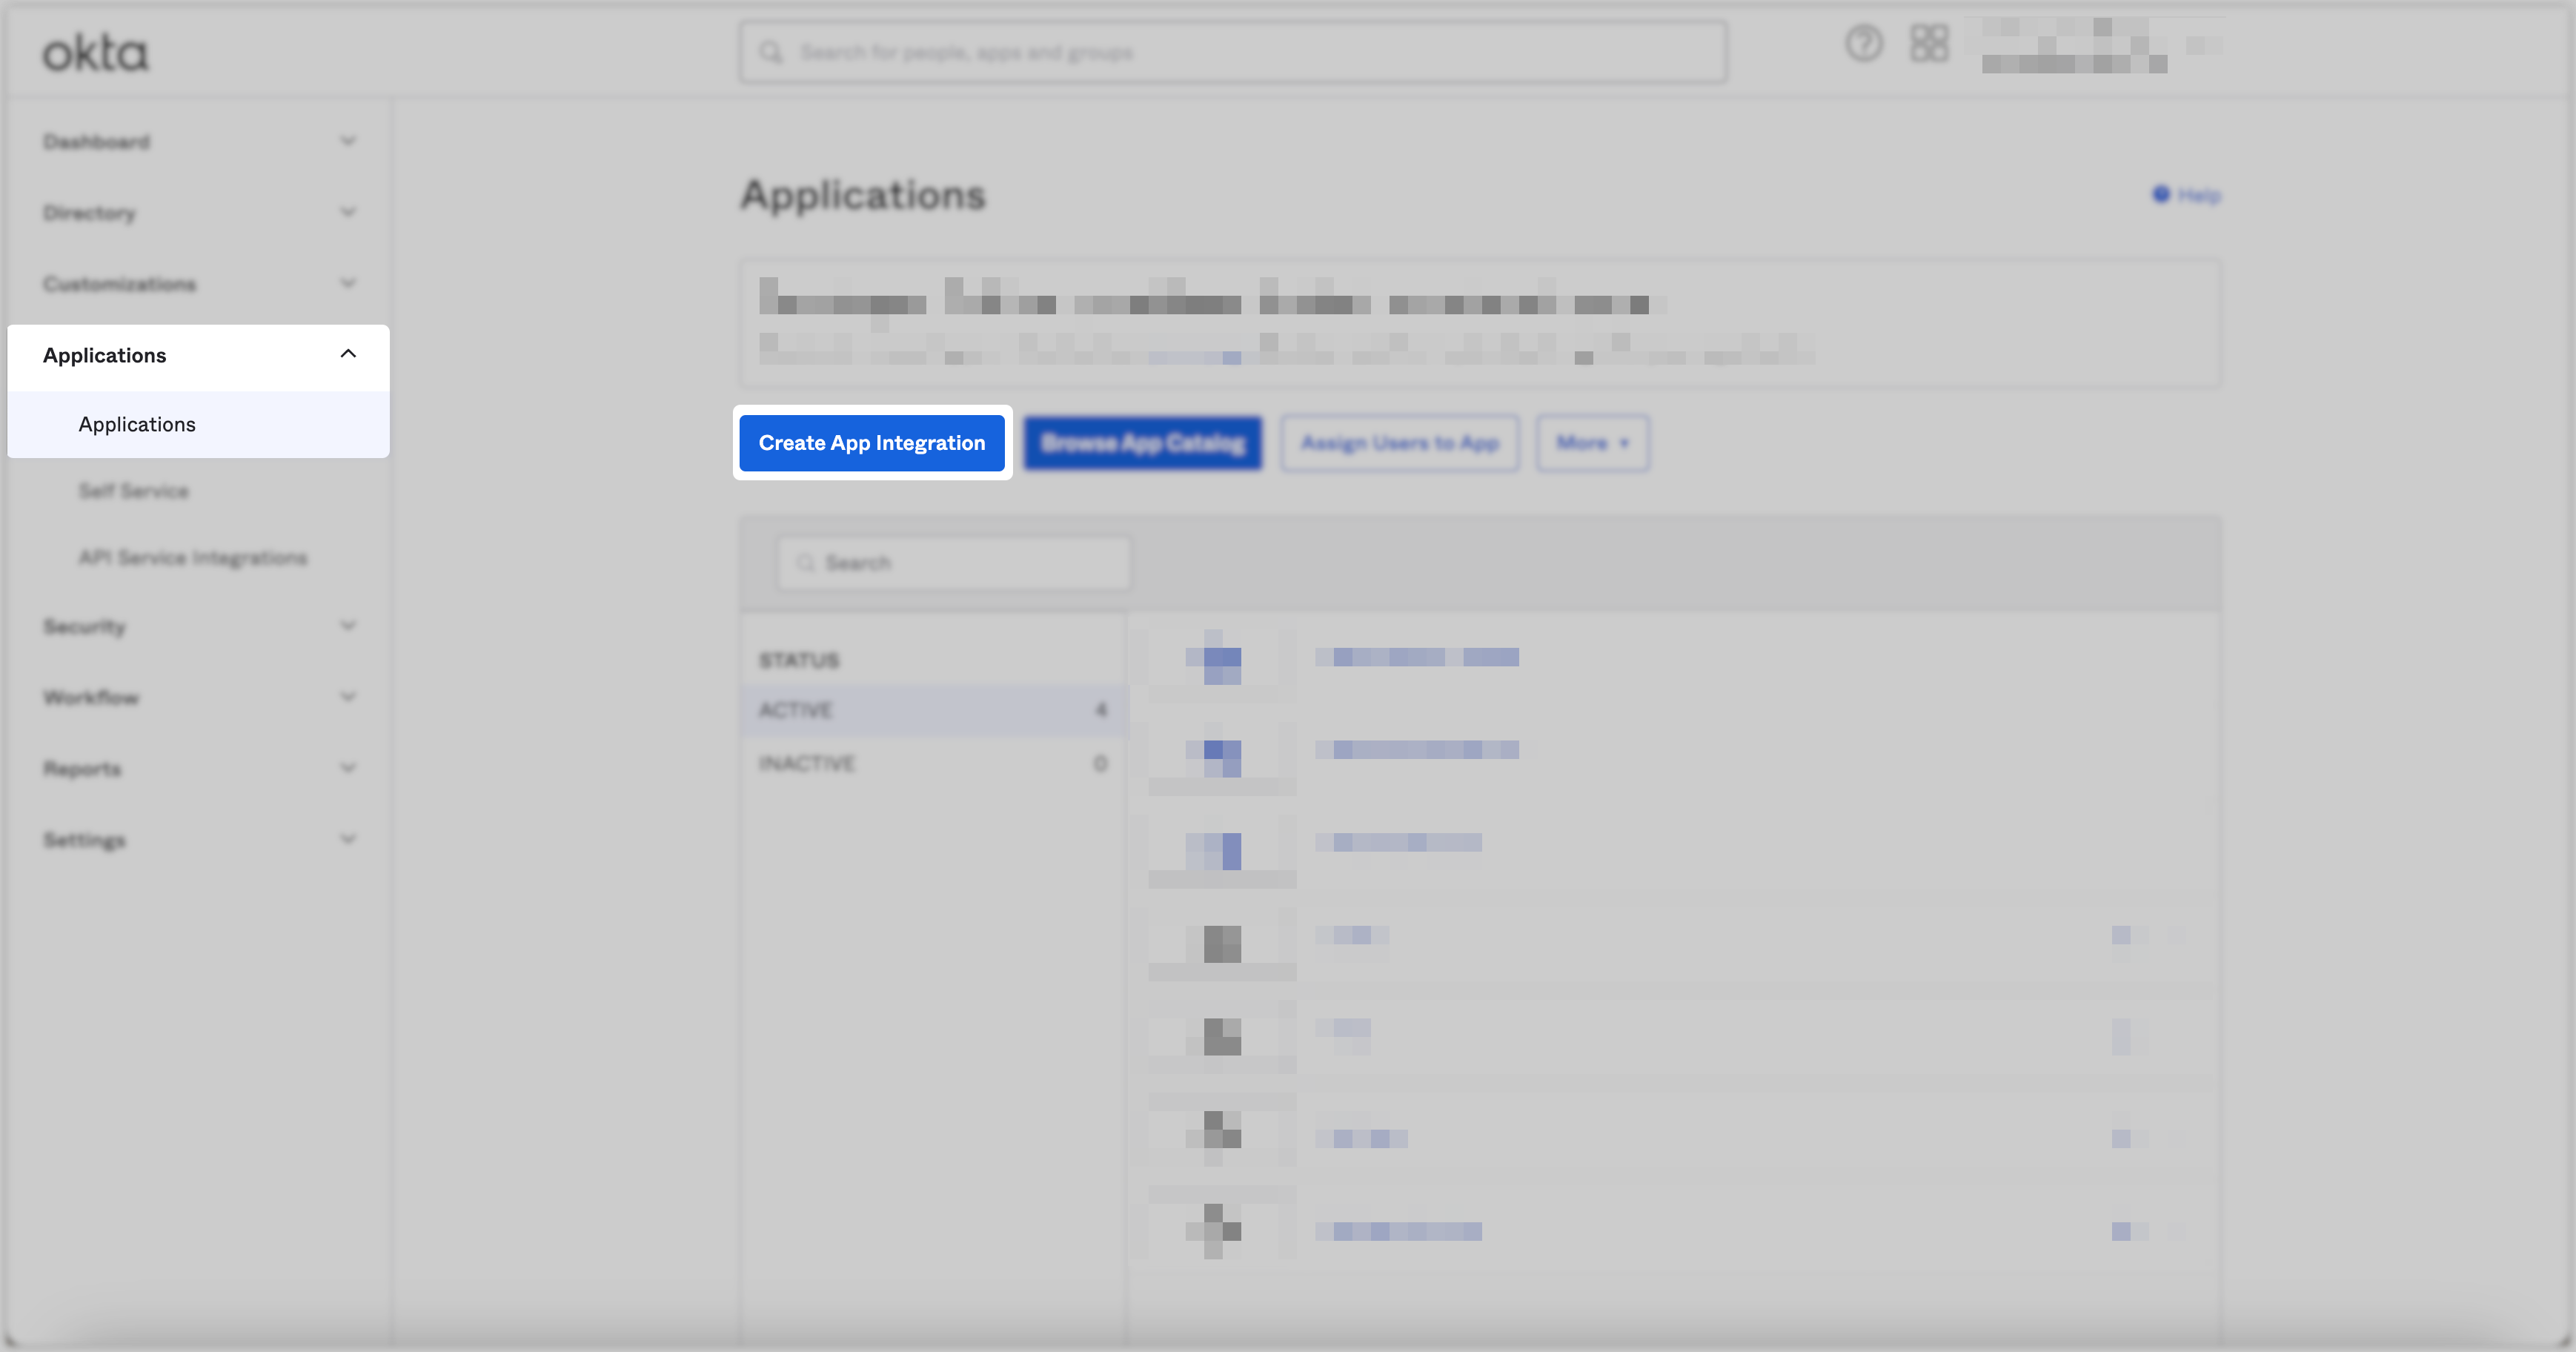
Task: Open API Service Integrations item
Action: point(193,558)
